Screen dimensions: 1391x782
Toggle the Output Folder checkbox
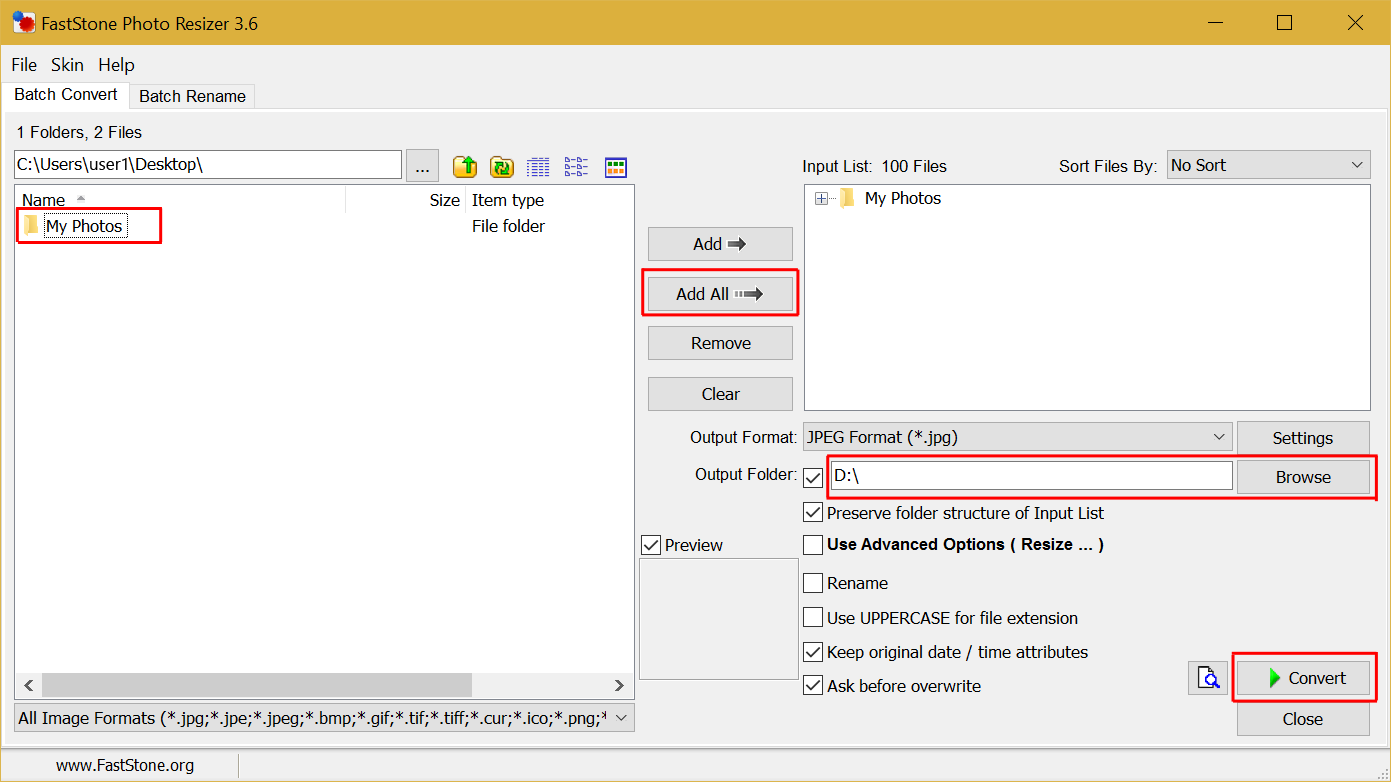pos(813,478)
